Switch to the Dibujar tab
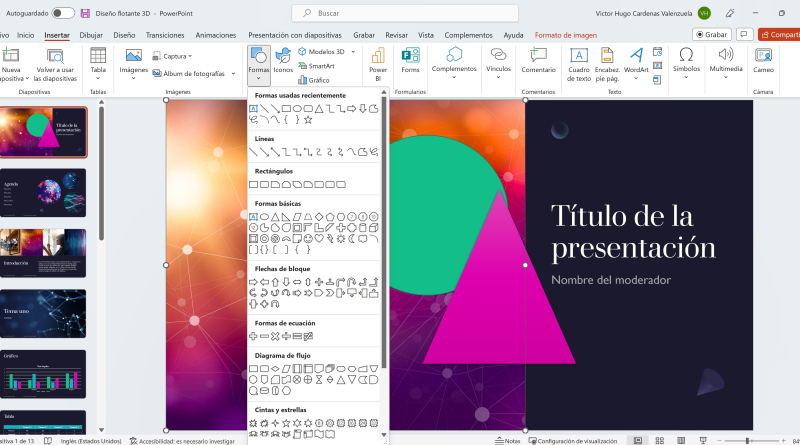Screen dimensions: 800x445 tap(91, 35)
